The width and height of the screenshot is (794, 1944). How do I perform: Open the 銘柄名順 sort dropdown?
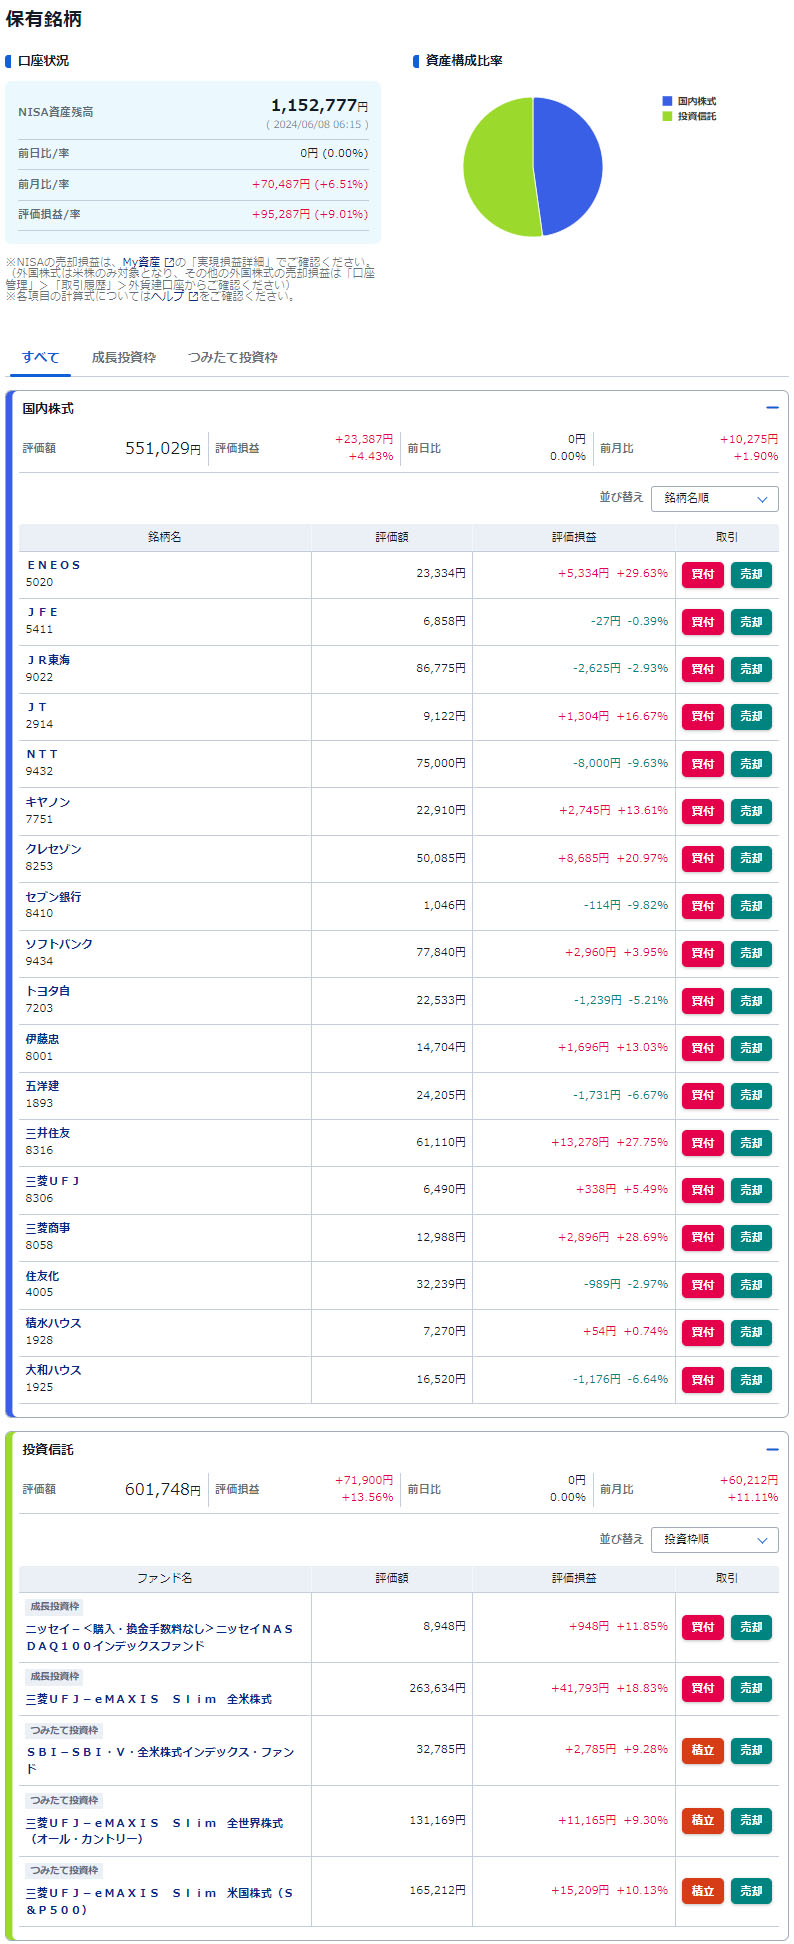pyautogui.click(x=714, y=498)
